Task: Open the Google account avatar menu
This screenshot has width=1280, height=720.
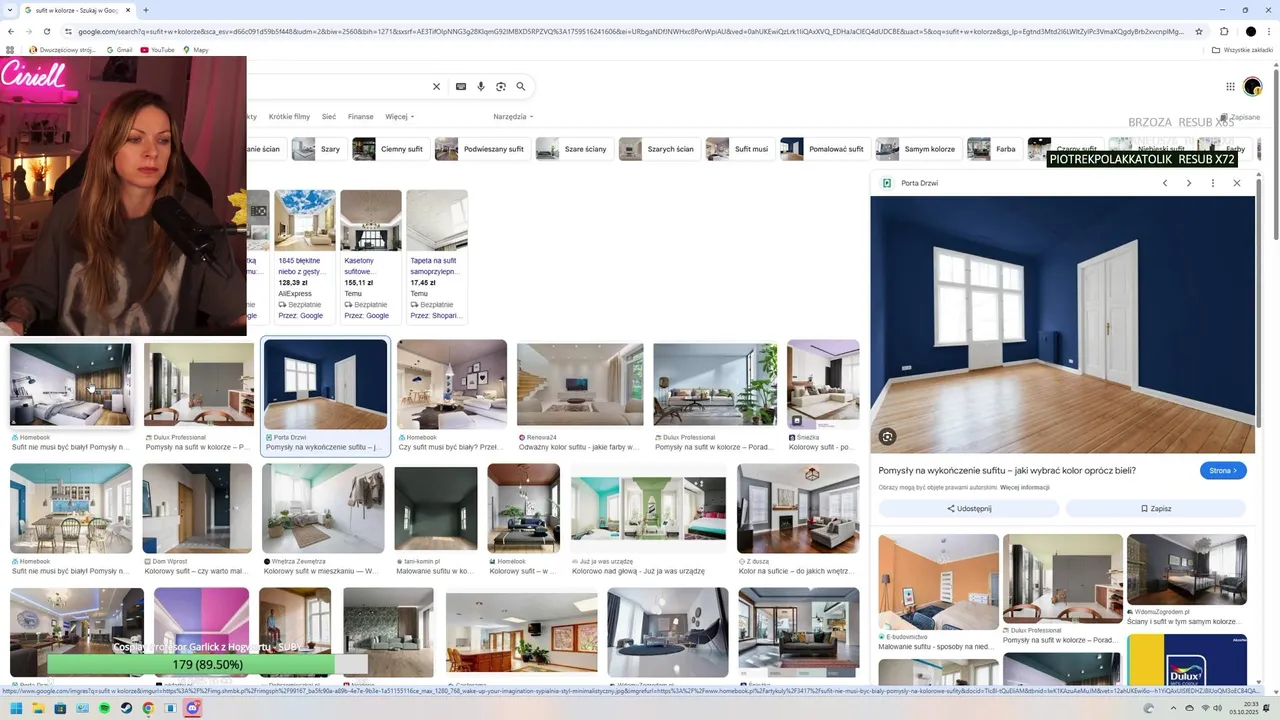Action: click(1253, 87)
